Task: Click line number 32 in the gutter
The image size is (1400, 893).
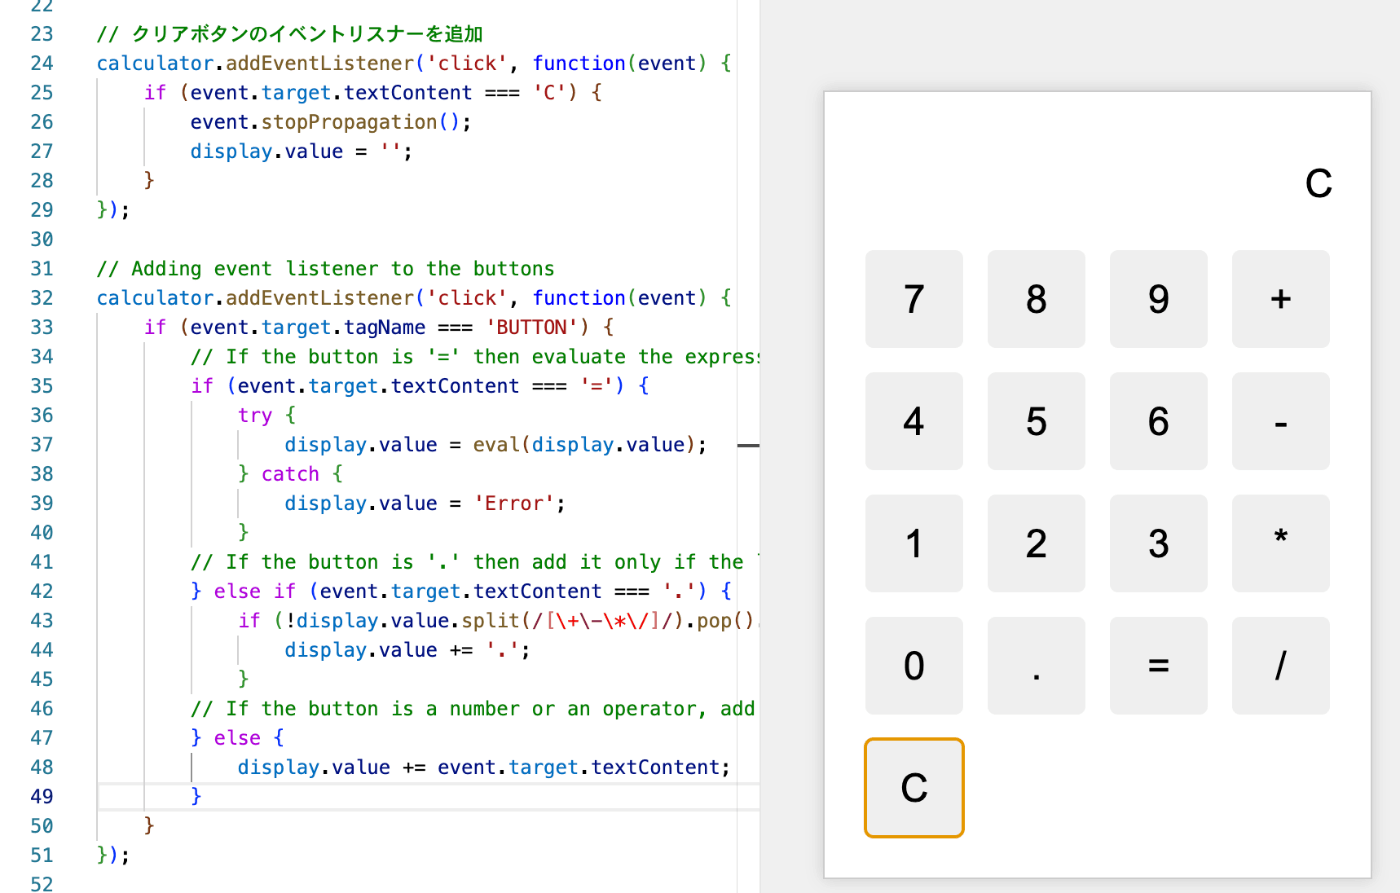Action: [x=42, y=298]
